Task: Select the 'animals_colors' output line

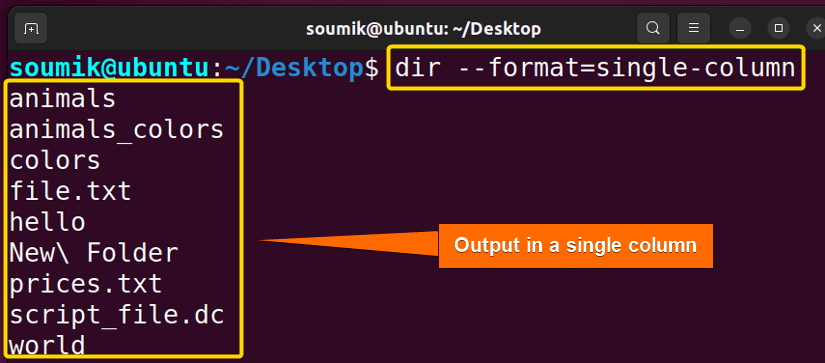Action: click(117, 130)
